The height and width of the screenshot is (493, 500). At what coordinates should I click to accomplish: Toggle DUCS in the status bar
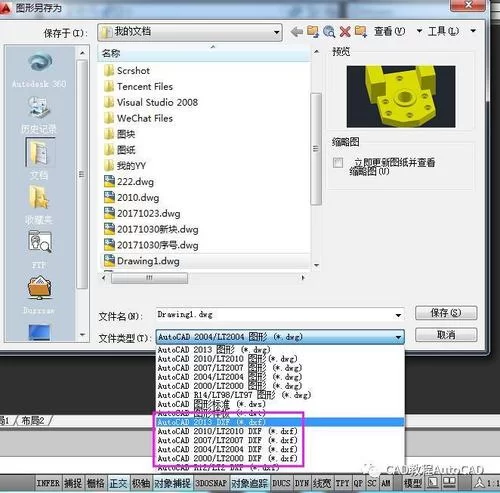pos(281,483)
